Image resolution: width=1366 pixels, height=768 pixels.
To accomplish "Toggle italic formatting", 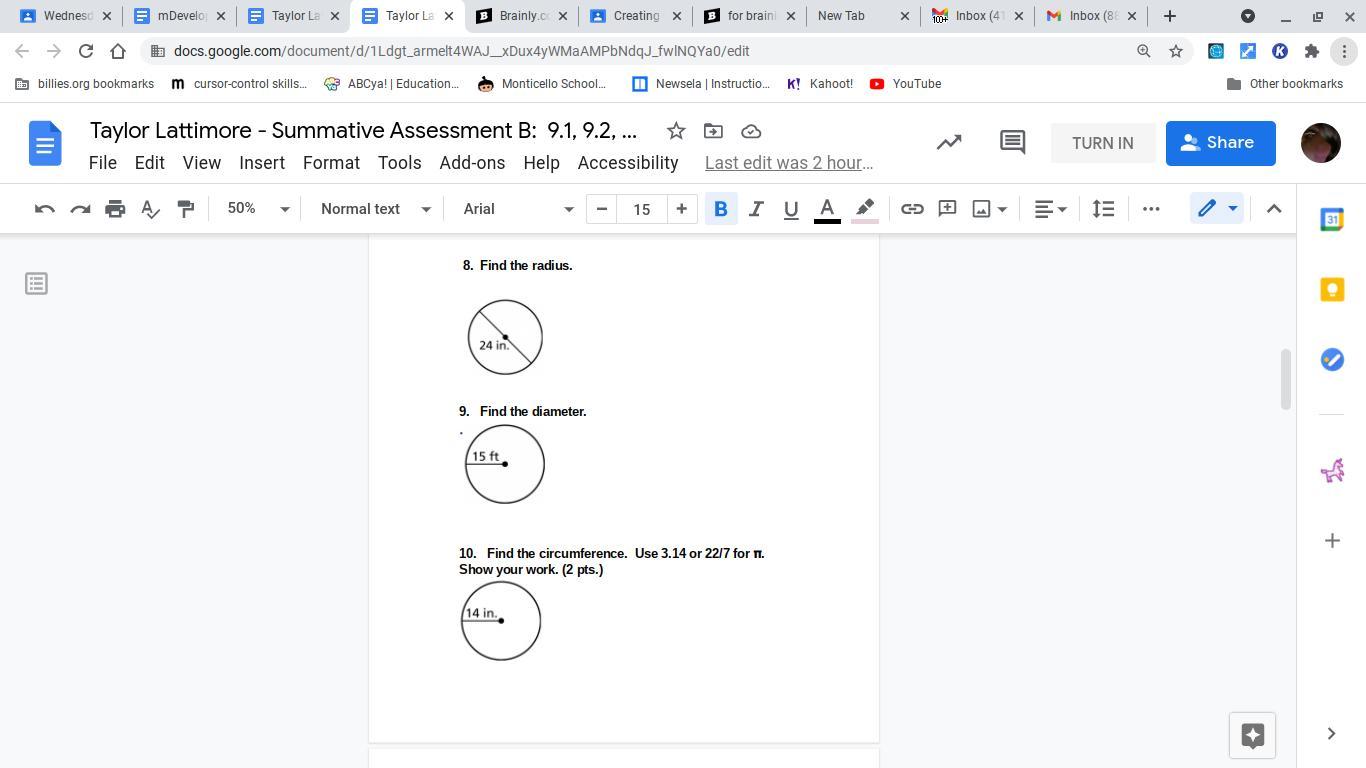I will coord(756,209).
